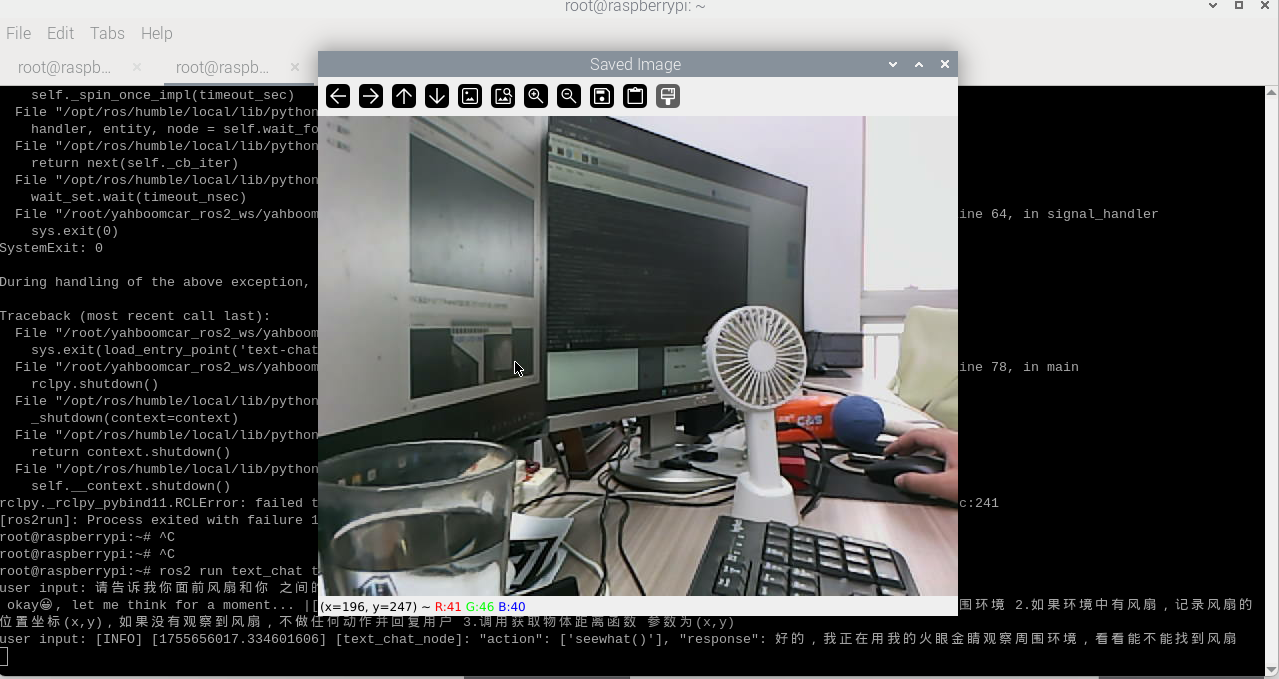Minimize the root@raspberrypi terminal window
Viewport: 1279px width, 679px height.
[1212, 6]
